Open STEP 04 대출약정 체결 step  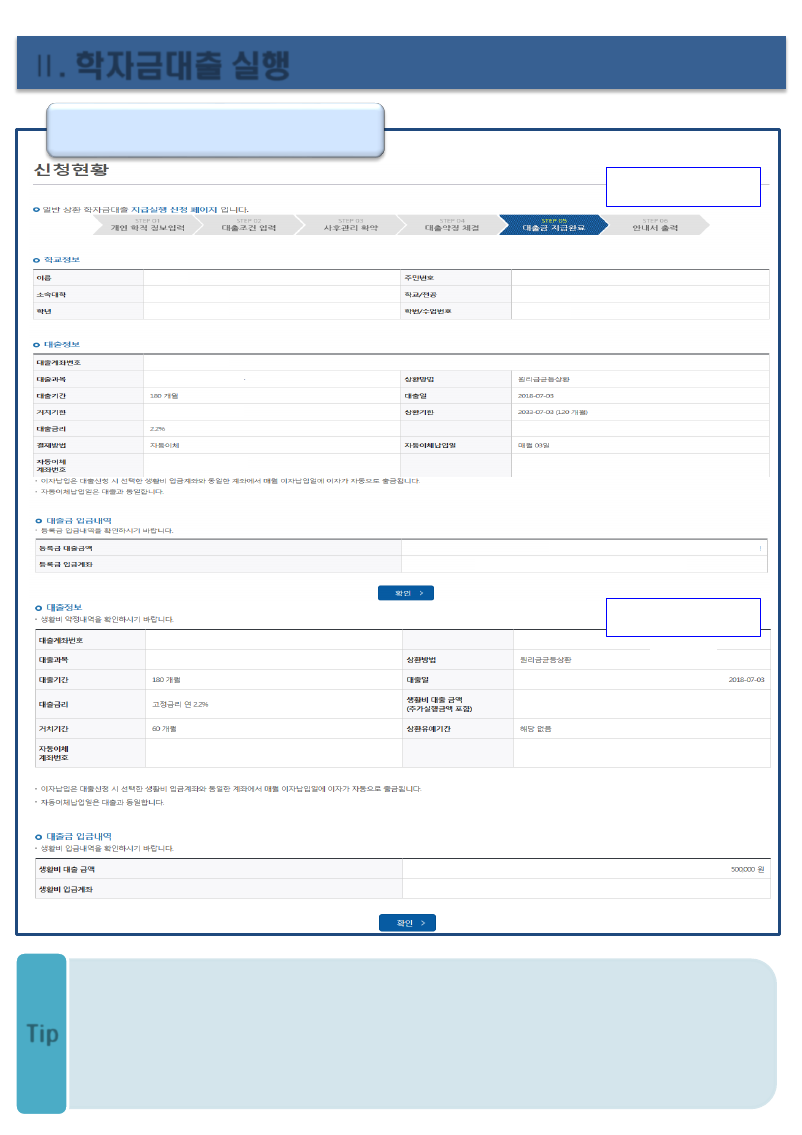[452, 225]
